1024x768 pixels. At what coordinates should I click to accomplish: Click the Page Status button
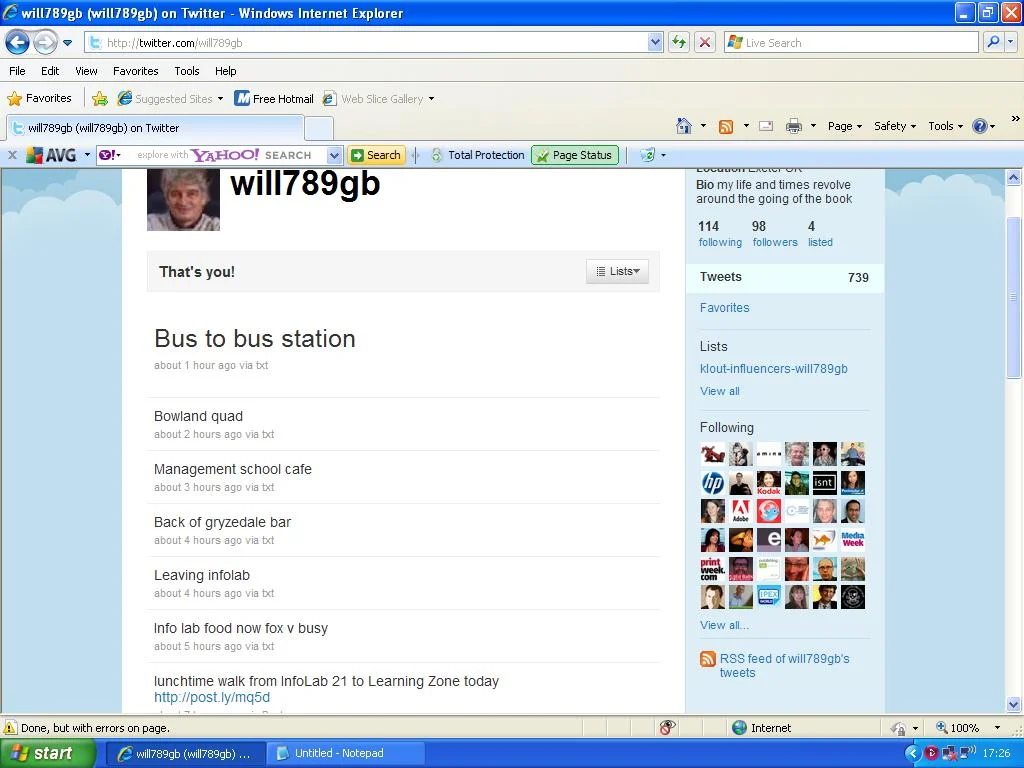[x=575, y=155]
